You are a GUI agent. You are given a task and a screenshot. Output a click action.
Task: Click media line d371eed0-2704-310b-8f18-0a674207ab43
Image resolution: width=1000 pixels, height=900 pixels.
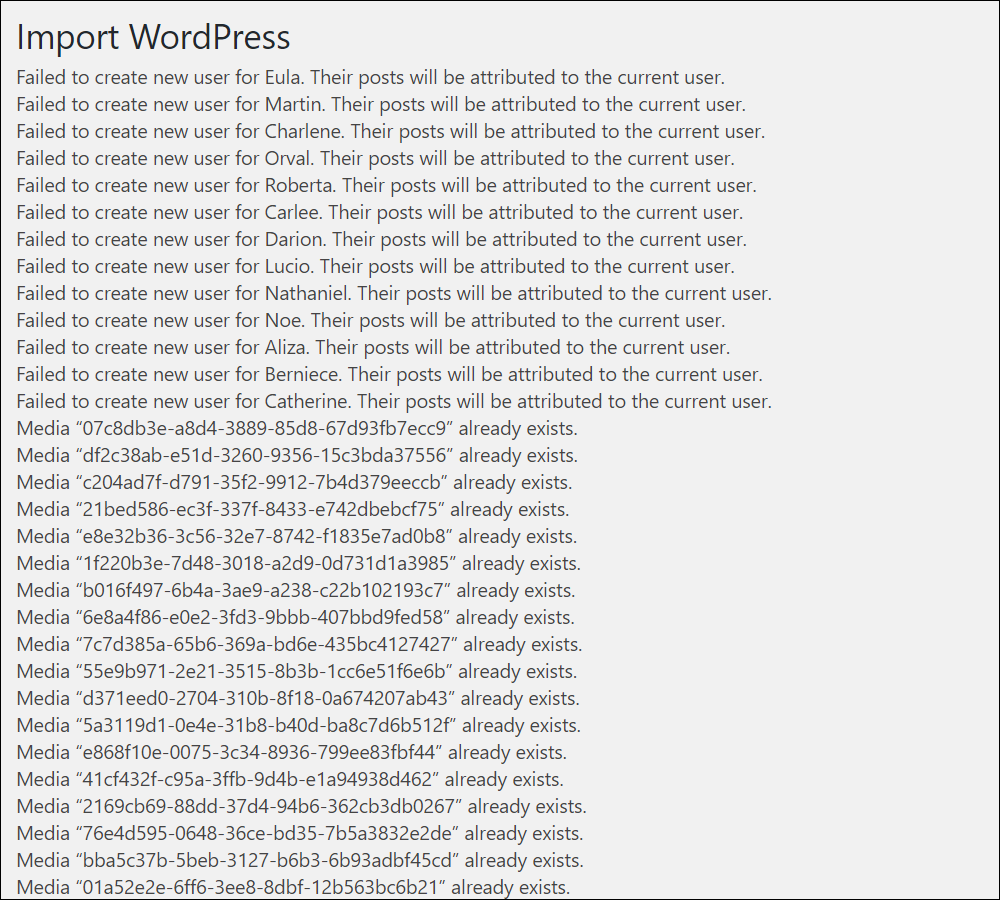[x=298, y=698]
